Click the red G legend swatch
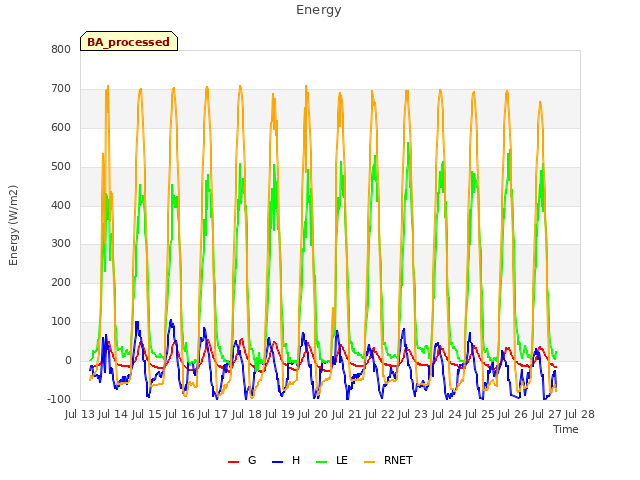The width and height of the screenshot is (640, 480). click(233, 462)
